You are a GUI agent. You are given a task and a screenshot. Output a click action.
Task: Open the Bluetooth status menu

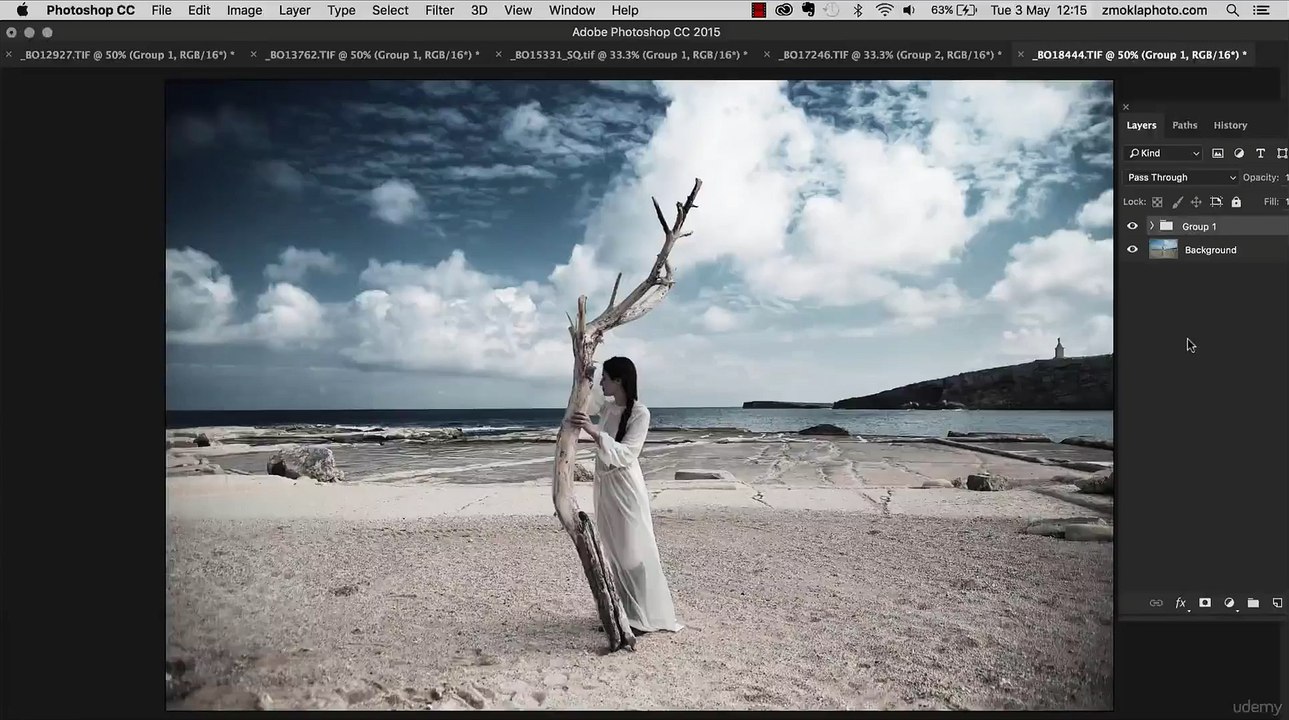point(858,10)
